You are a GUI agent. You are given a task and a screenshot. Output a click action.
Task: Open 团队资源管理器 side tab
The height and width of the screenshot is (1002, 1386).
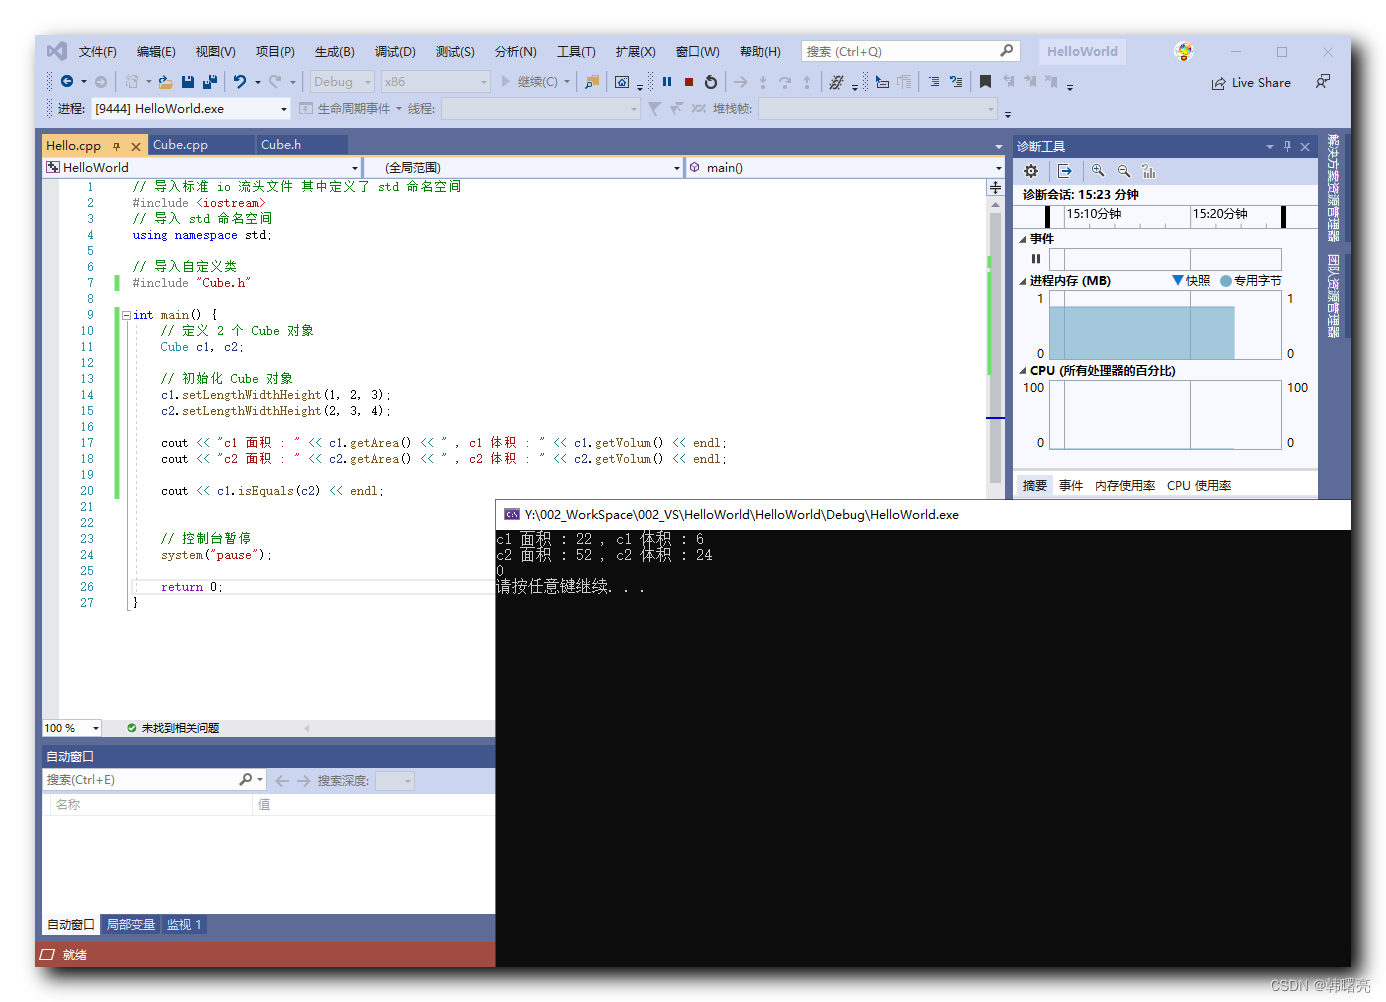1333,296
